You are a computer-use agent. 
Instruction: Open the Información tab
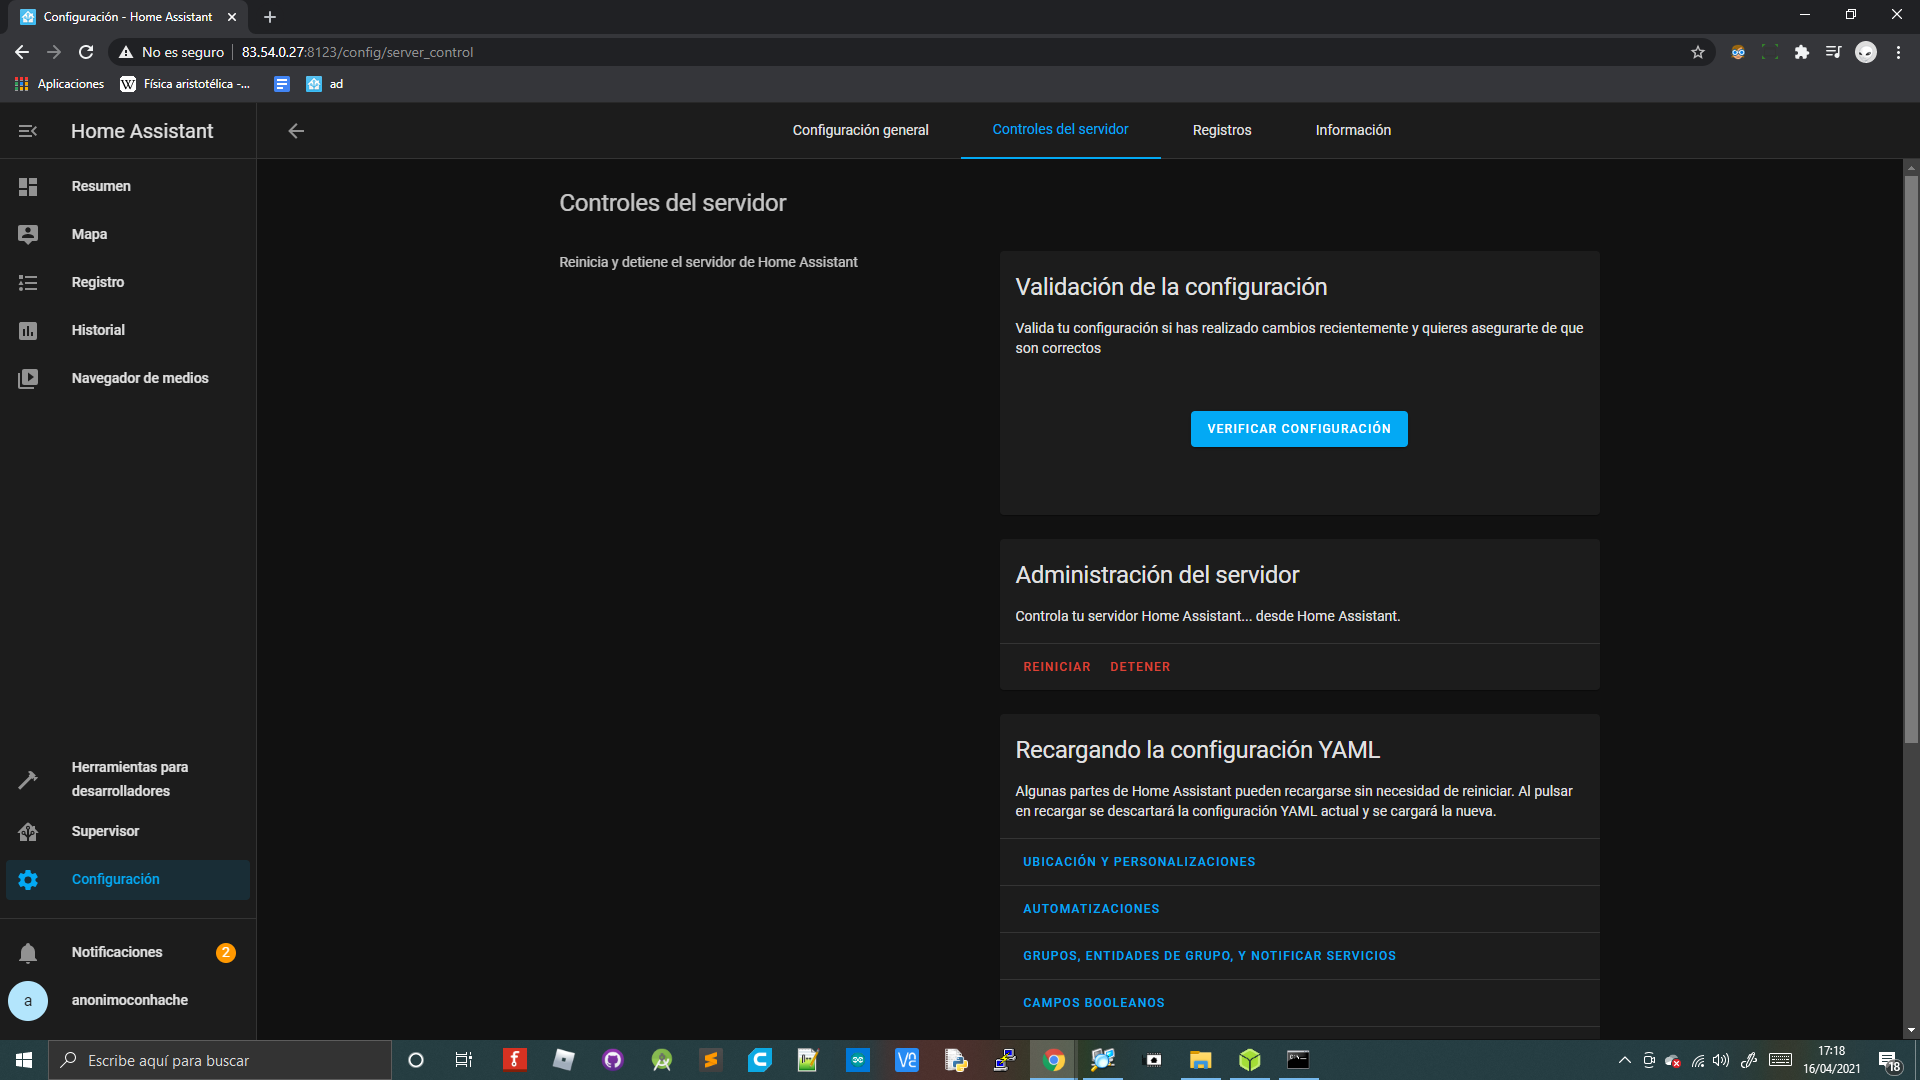coord(1353,131)
